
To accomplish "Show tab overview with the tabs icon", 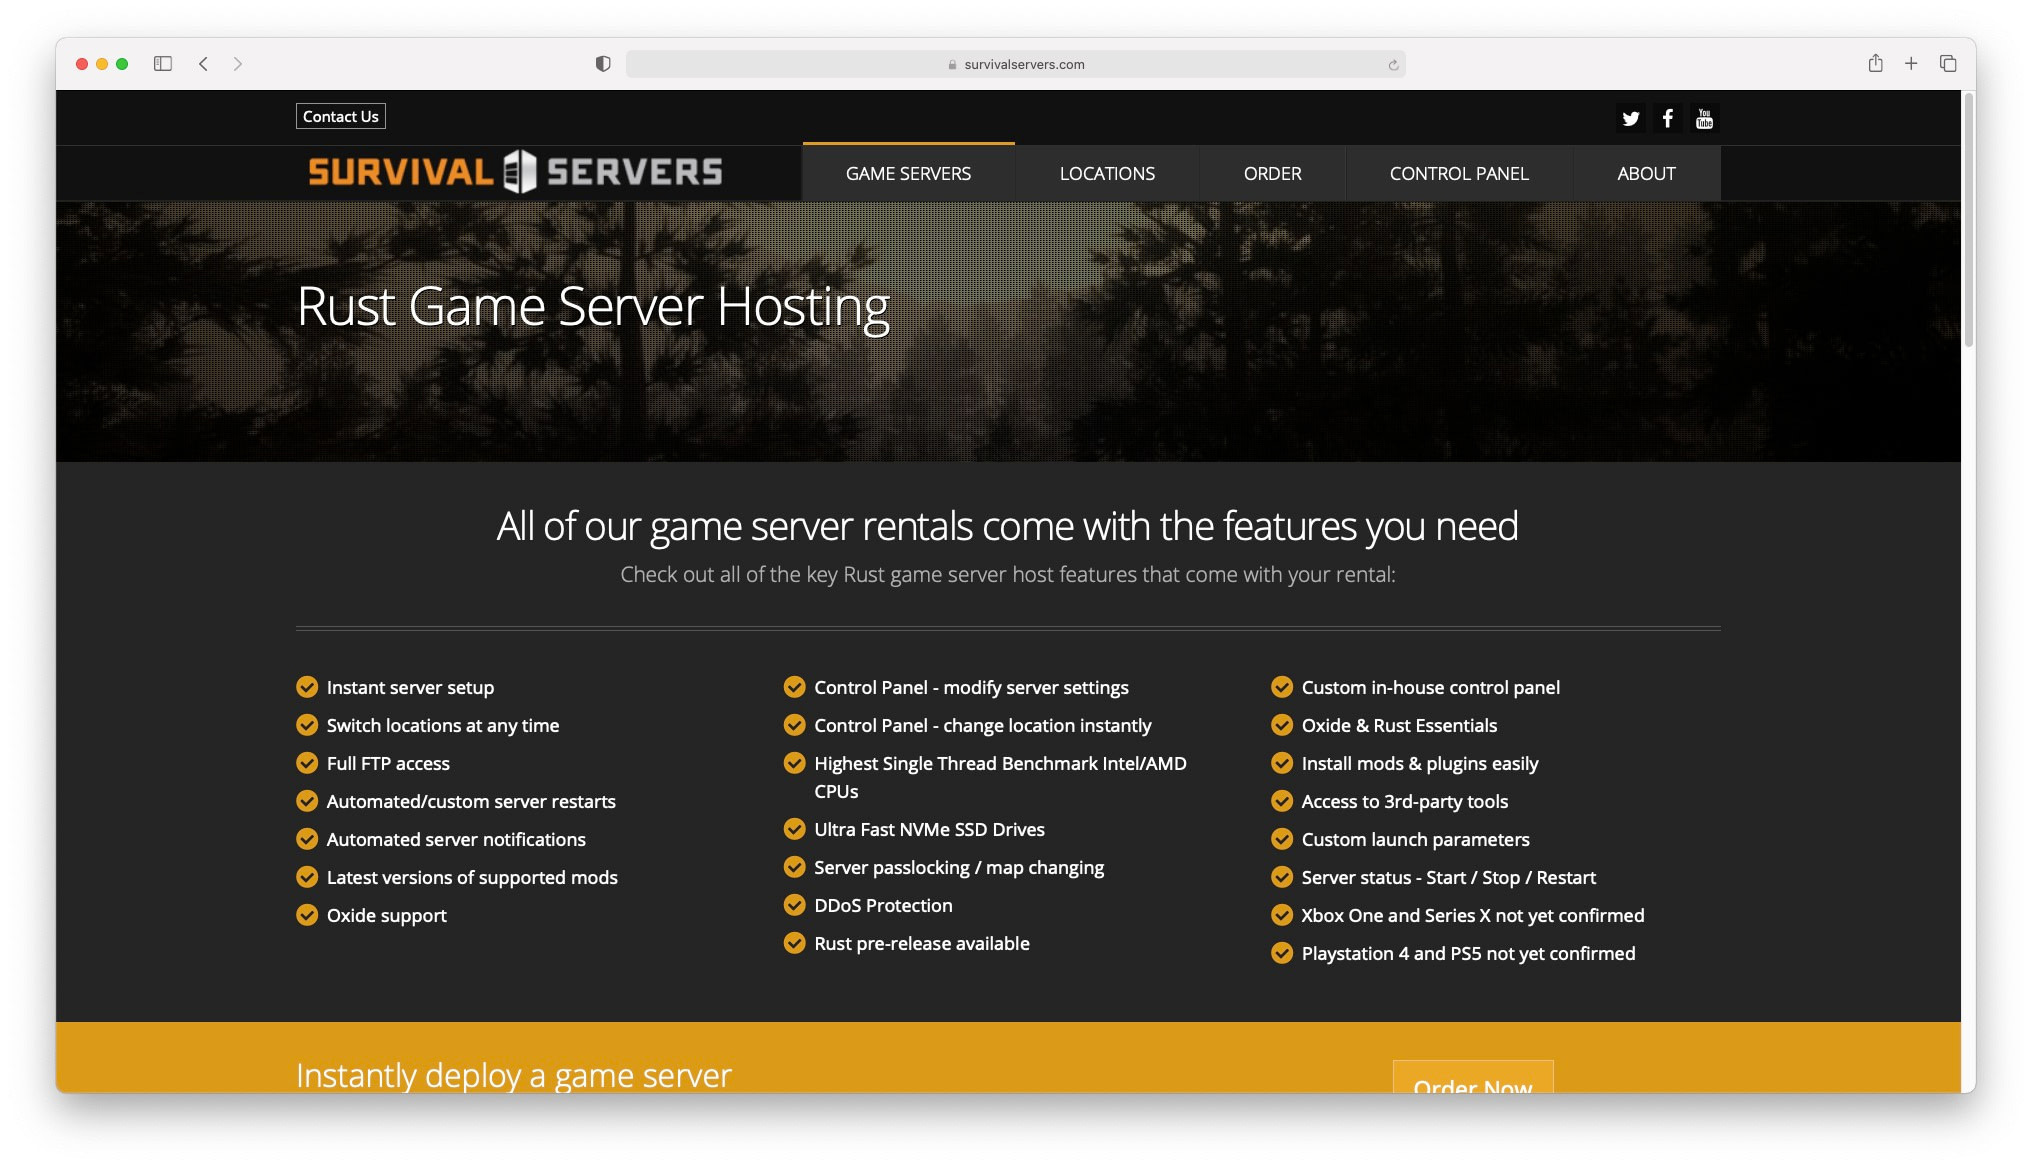I will coord(1948,62).
